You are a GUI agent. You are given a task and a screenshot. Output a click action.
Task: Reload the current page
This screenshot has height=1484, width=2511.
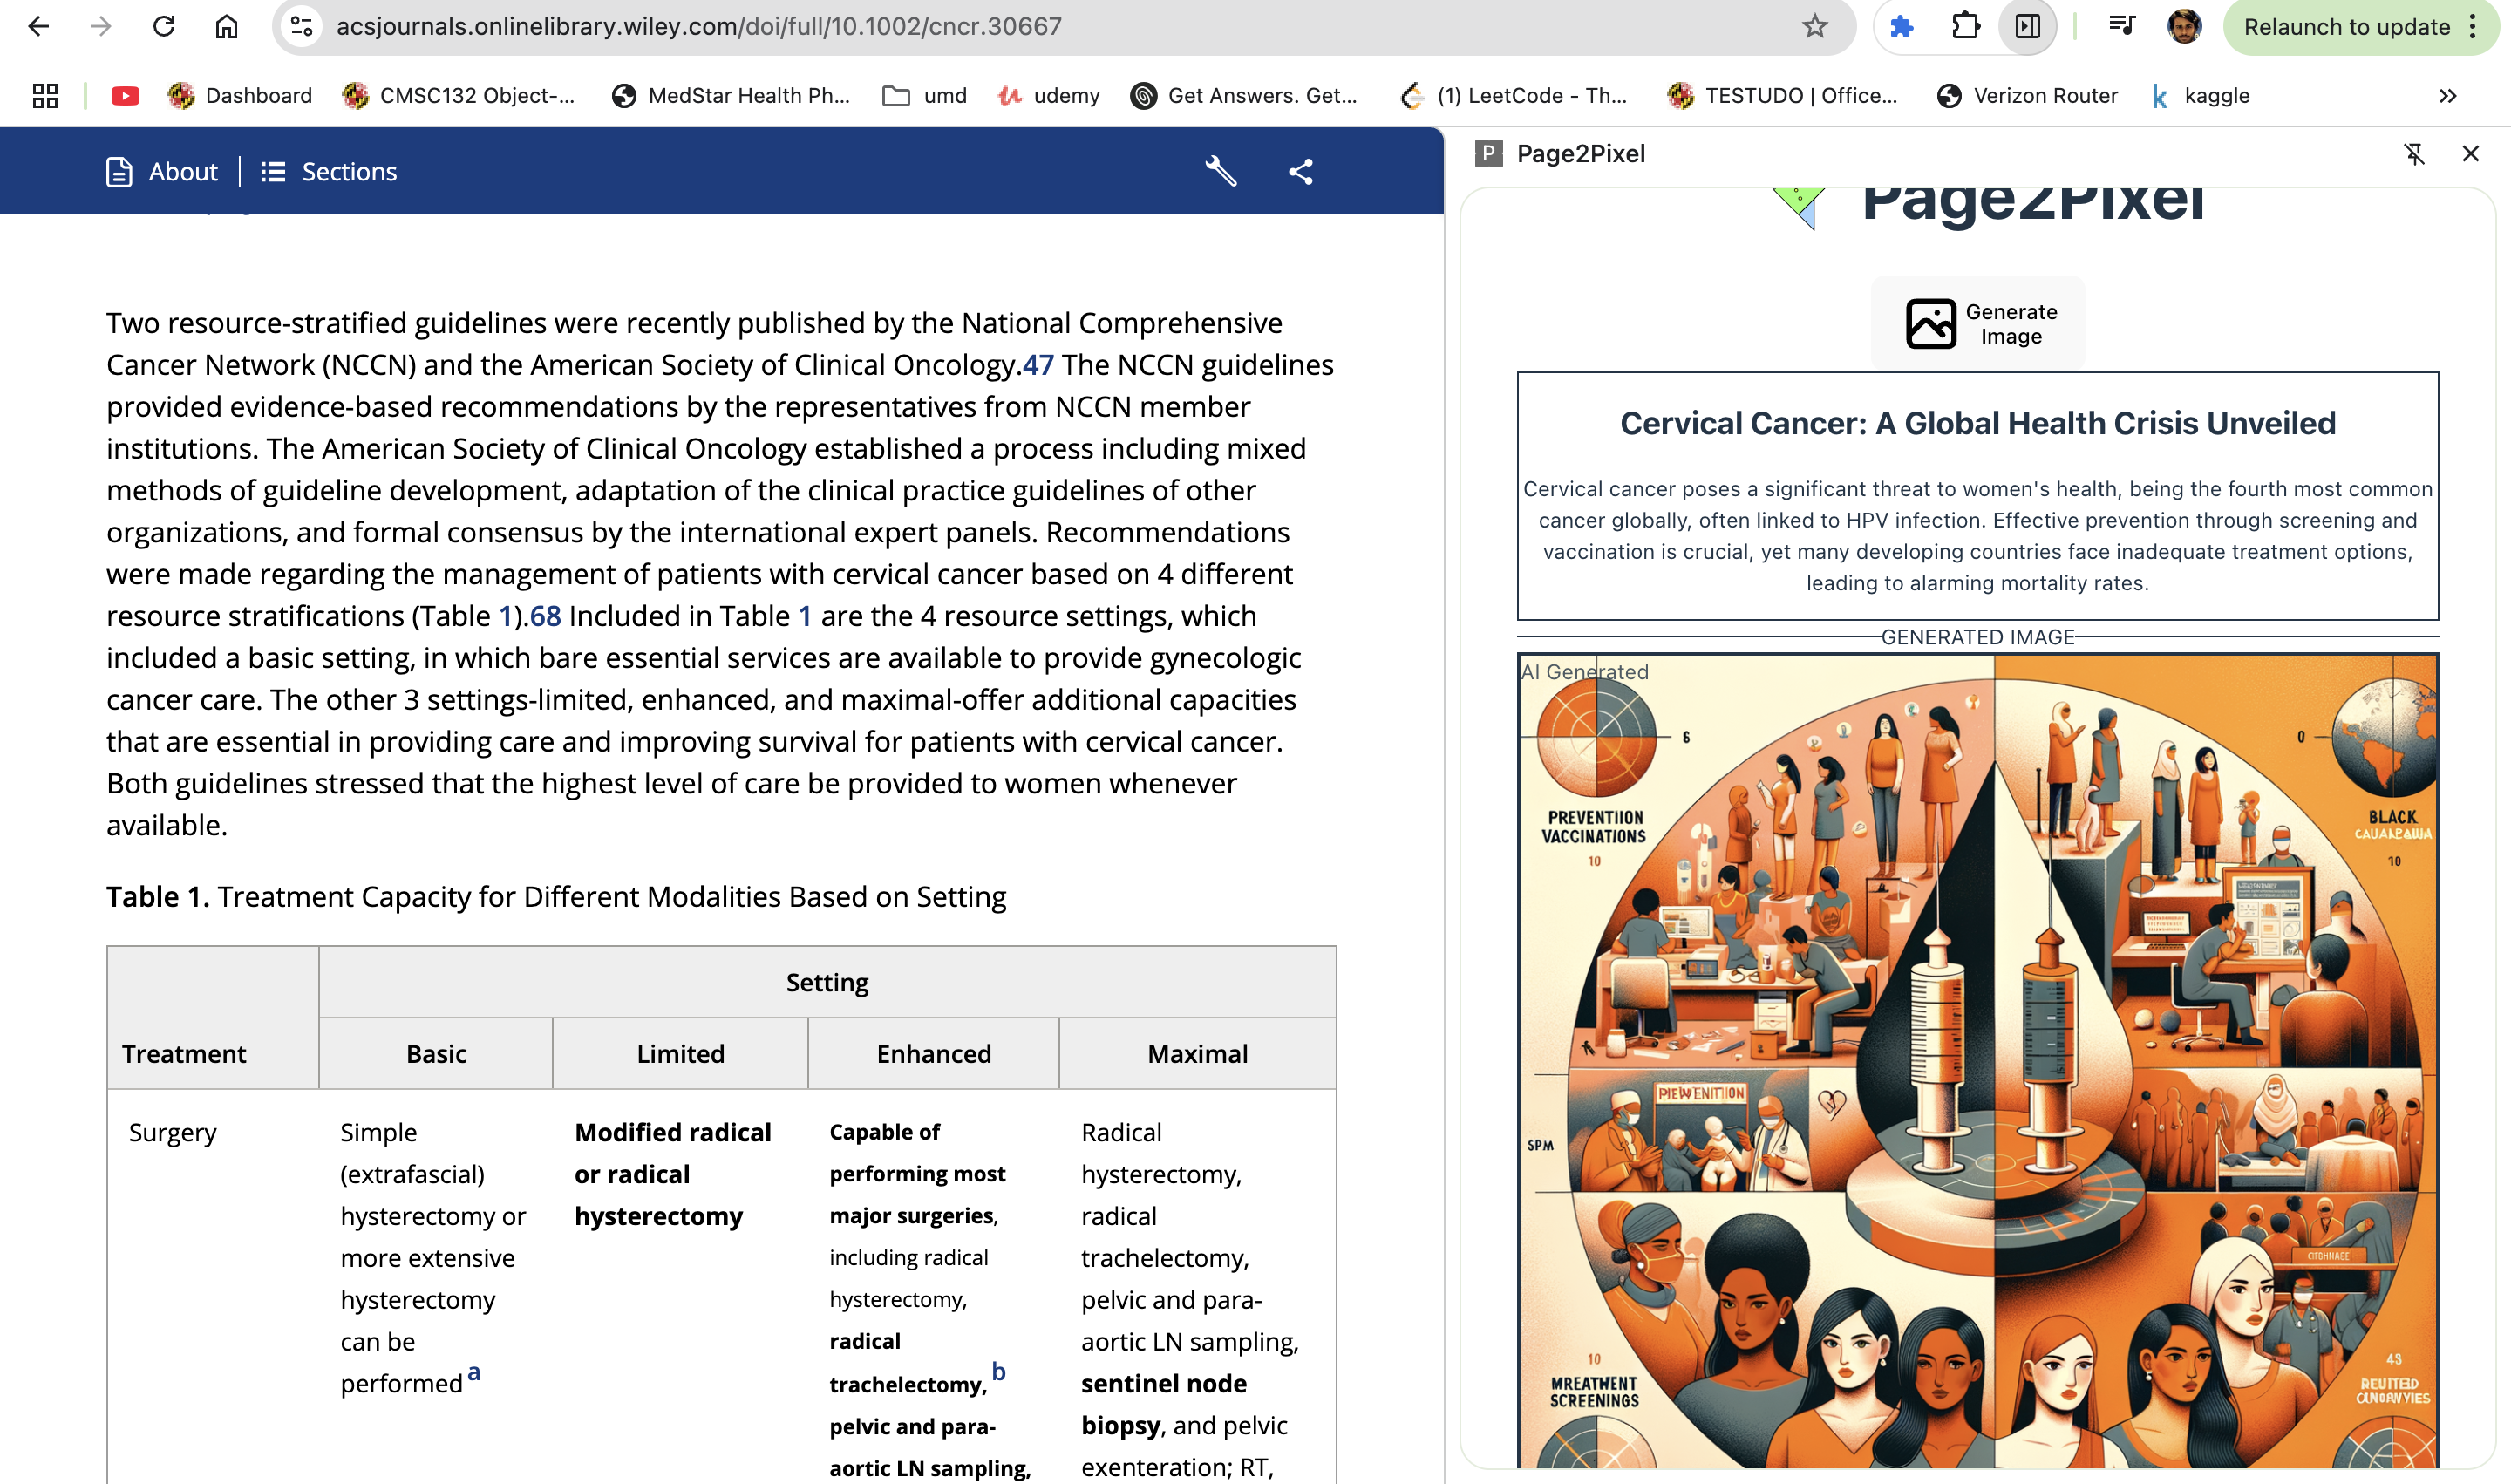(164, 26)
